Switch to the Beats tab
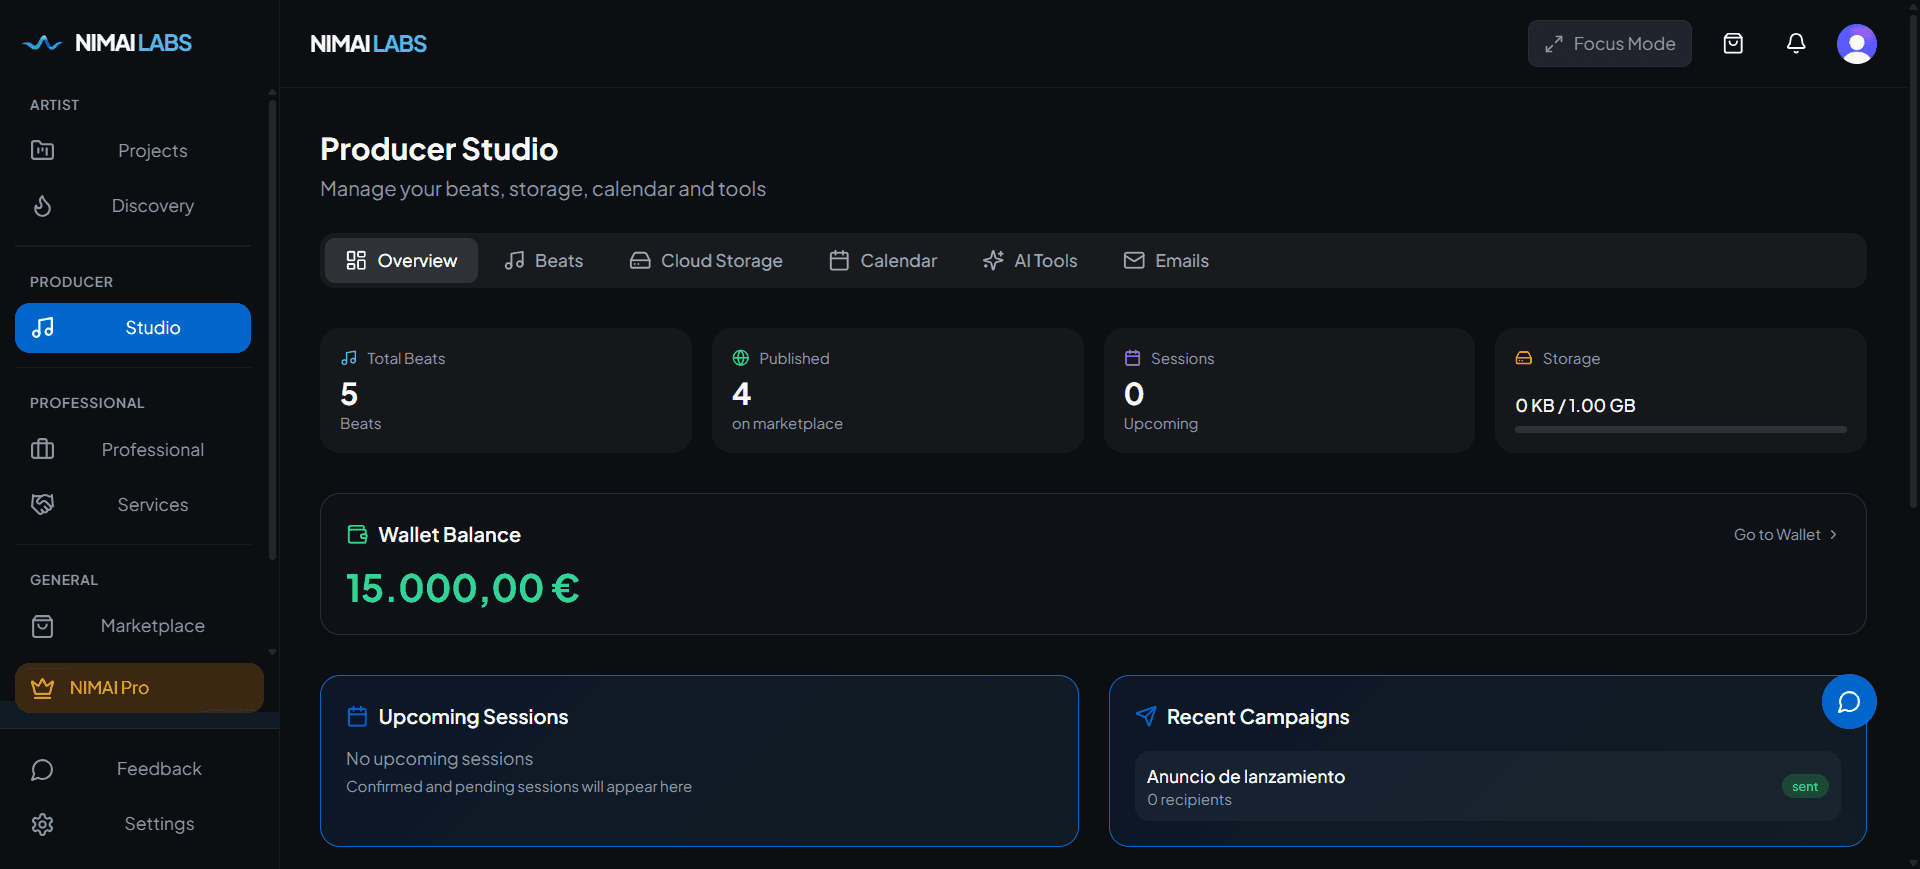This screenshot has height=869, width=1920. tap(544, 261)
